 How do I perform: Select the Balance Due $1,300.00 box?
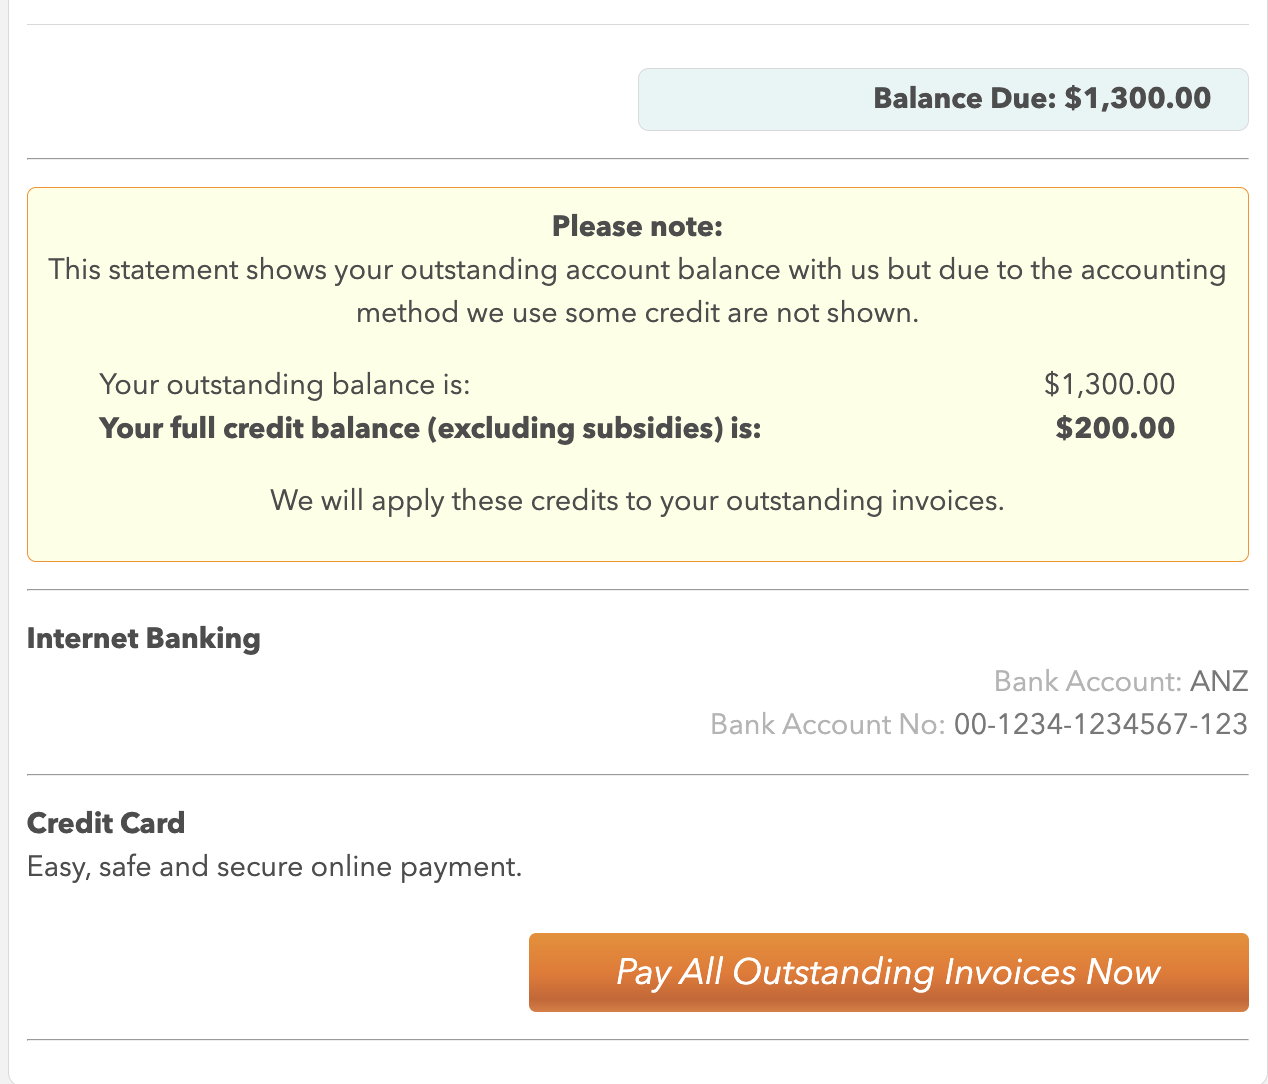943,99
